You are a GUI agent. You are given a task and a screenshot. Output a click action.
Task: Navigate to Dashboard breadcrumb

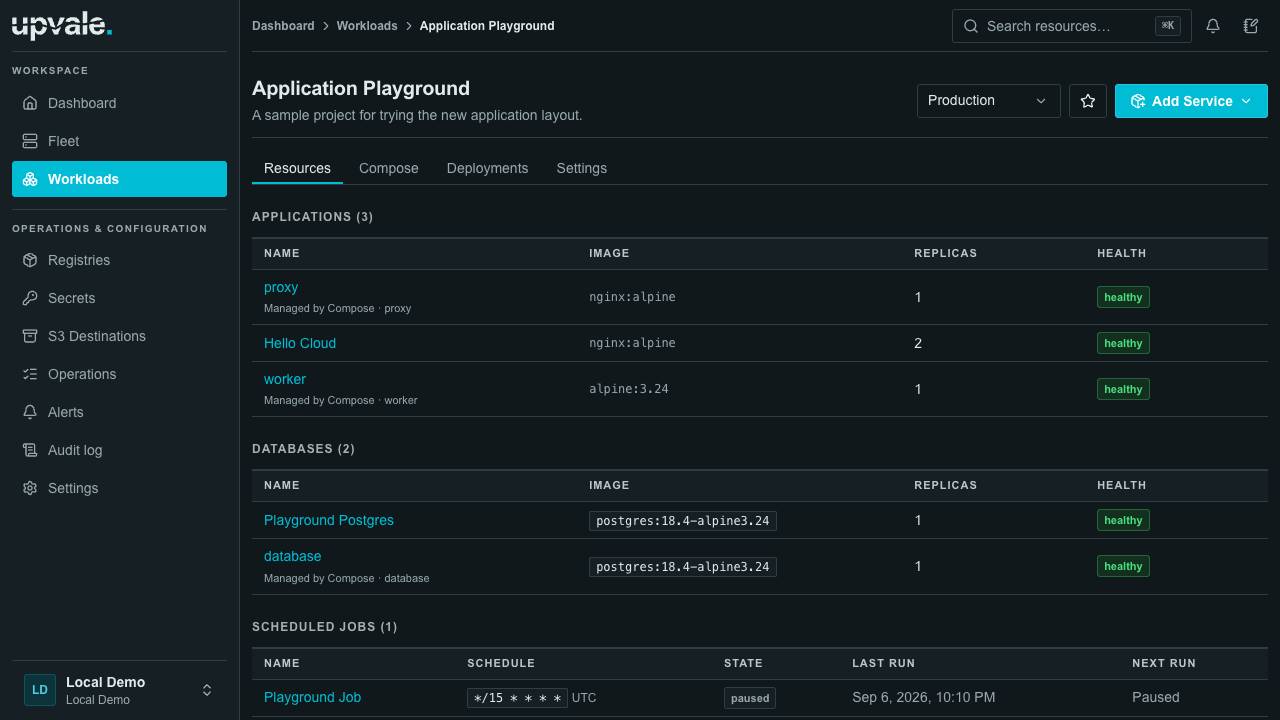[283, 26]
